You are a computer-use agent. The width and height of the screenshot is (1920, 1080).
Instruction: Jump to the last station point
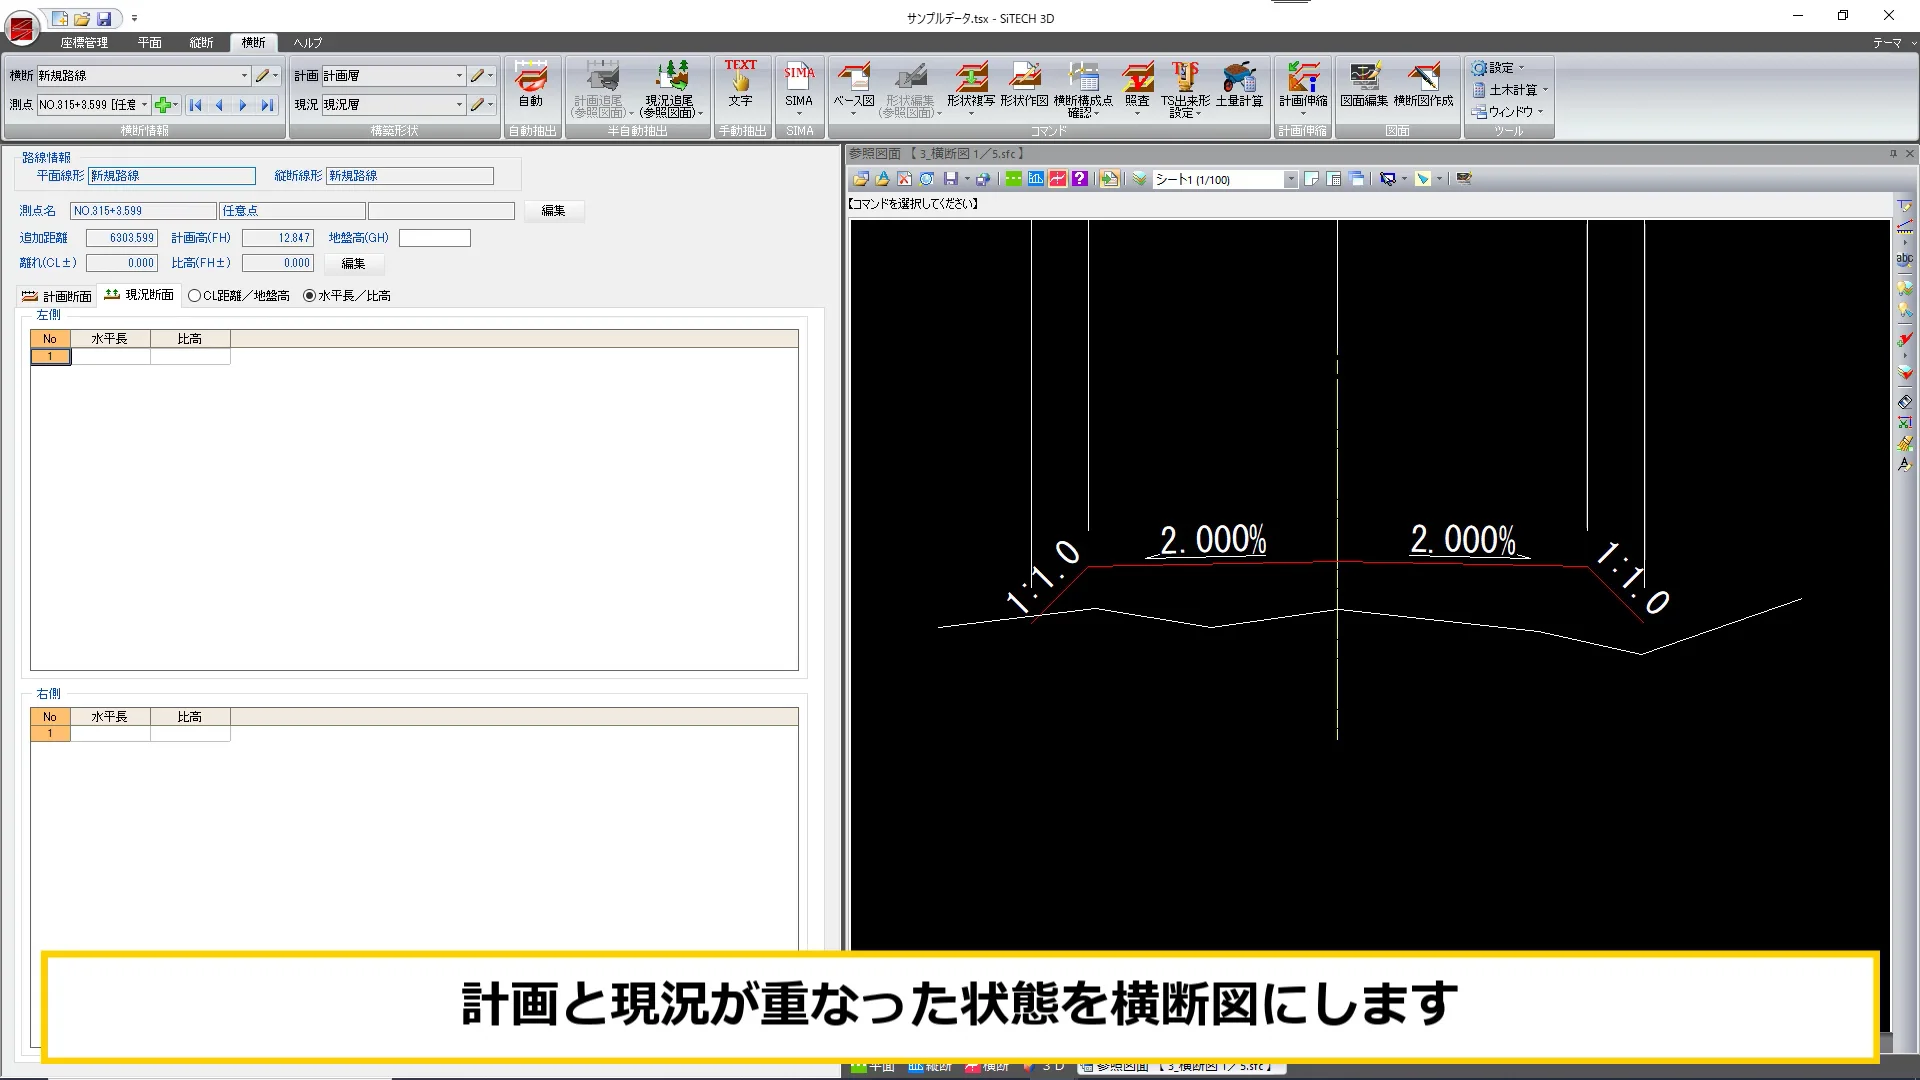pos(267,105)
